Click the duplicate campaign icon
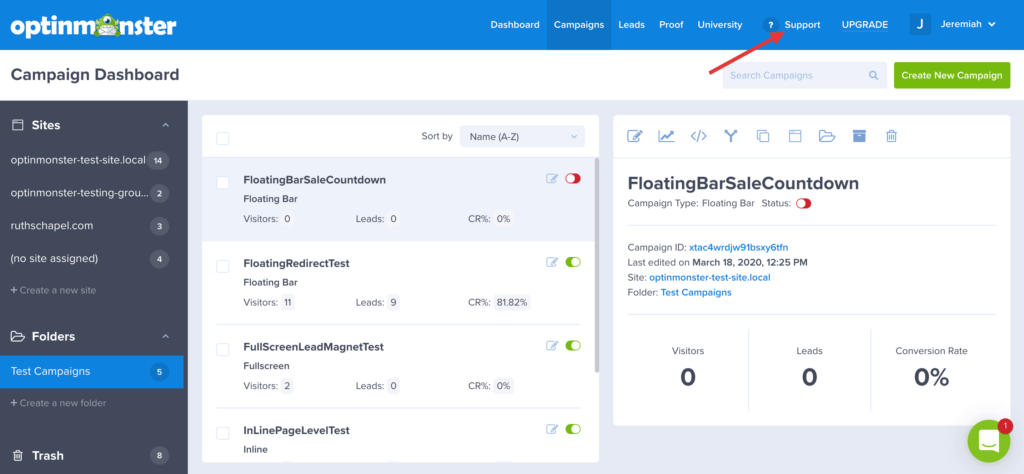1024x474 pixels. pyautogui.click(x=763, y=136)
